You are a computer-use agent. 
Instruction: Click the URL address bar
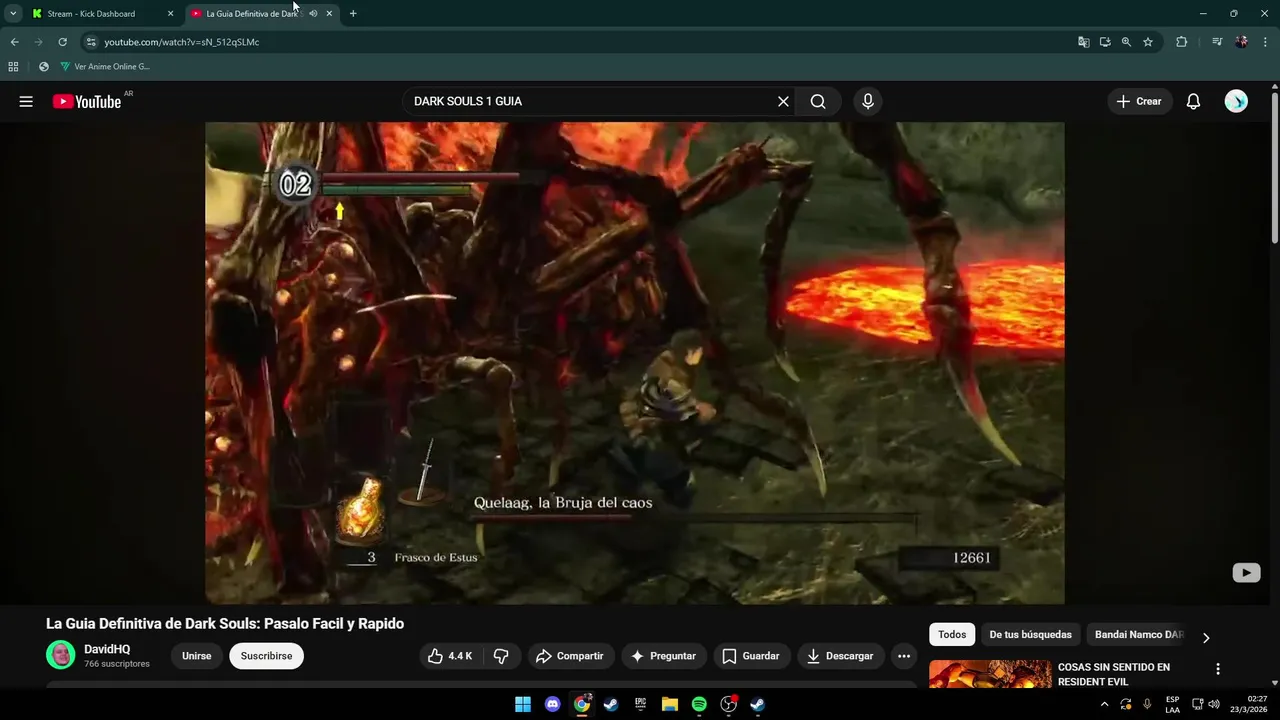[580, 42]
